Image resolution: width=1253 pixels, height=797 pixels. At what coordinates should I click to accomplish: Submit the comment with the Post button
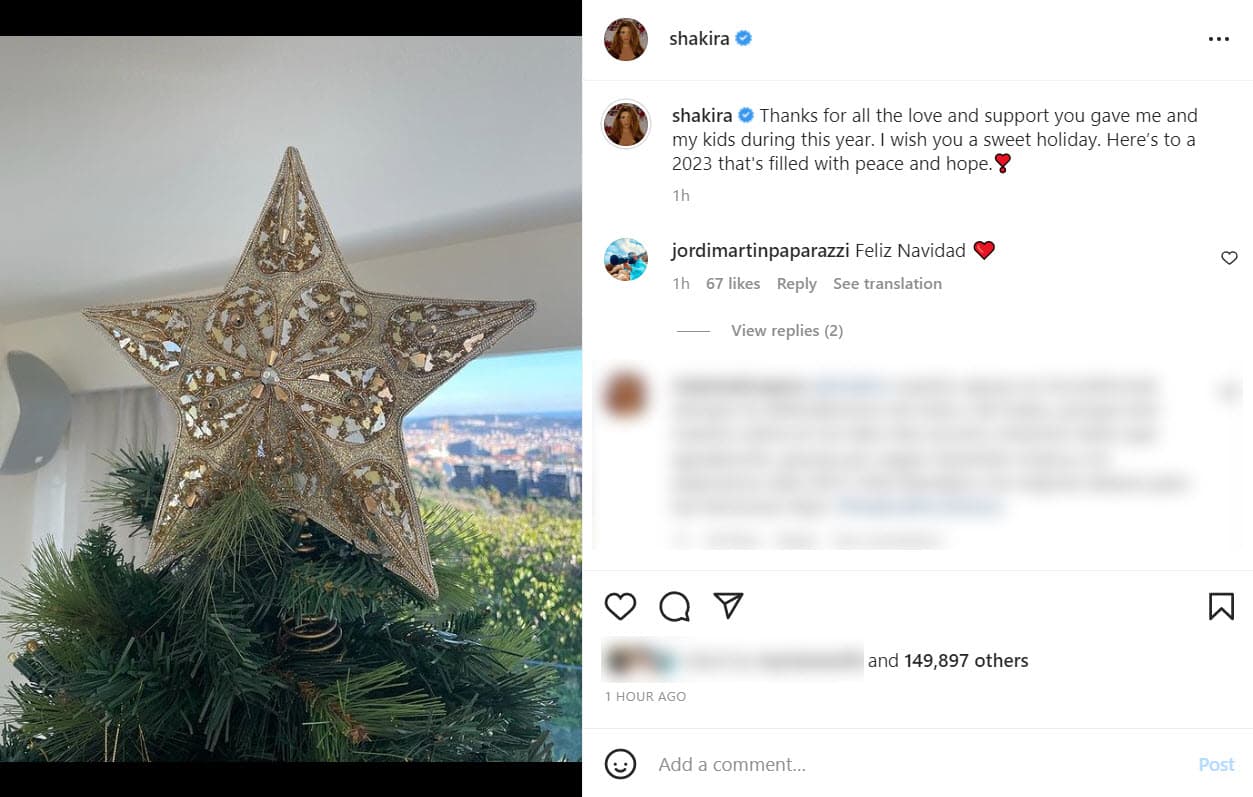tap(1216, 764)
